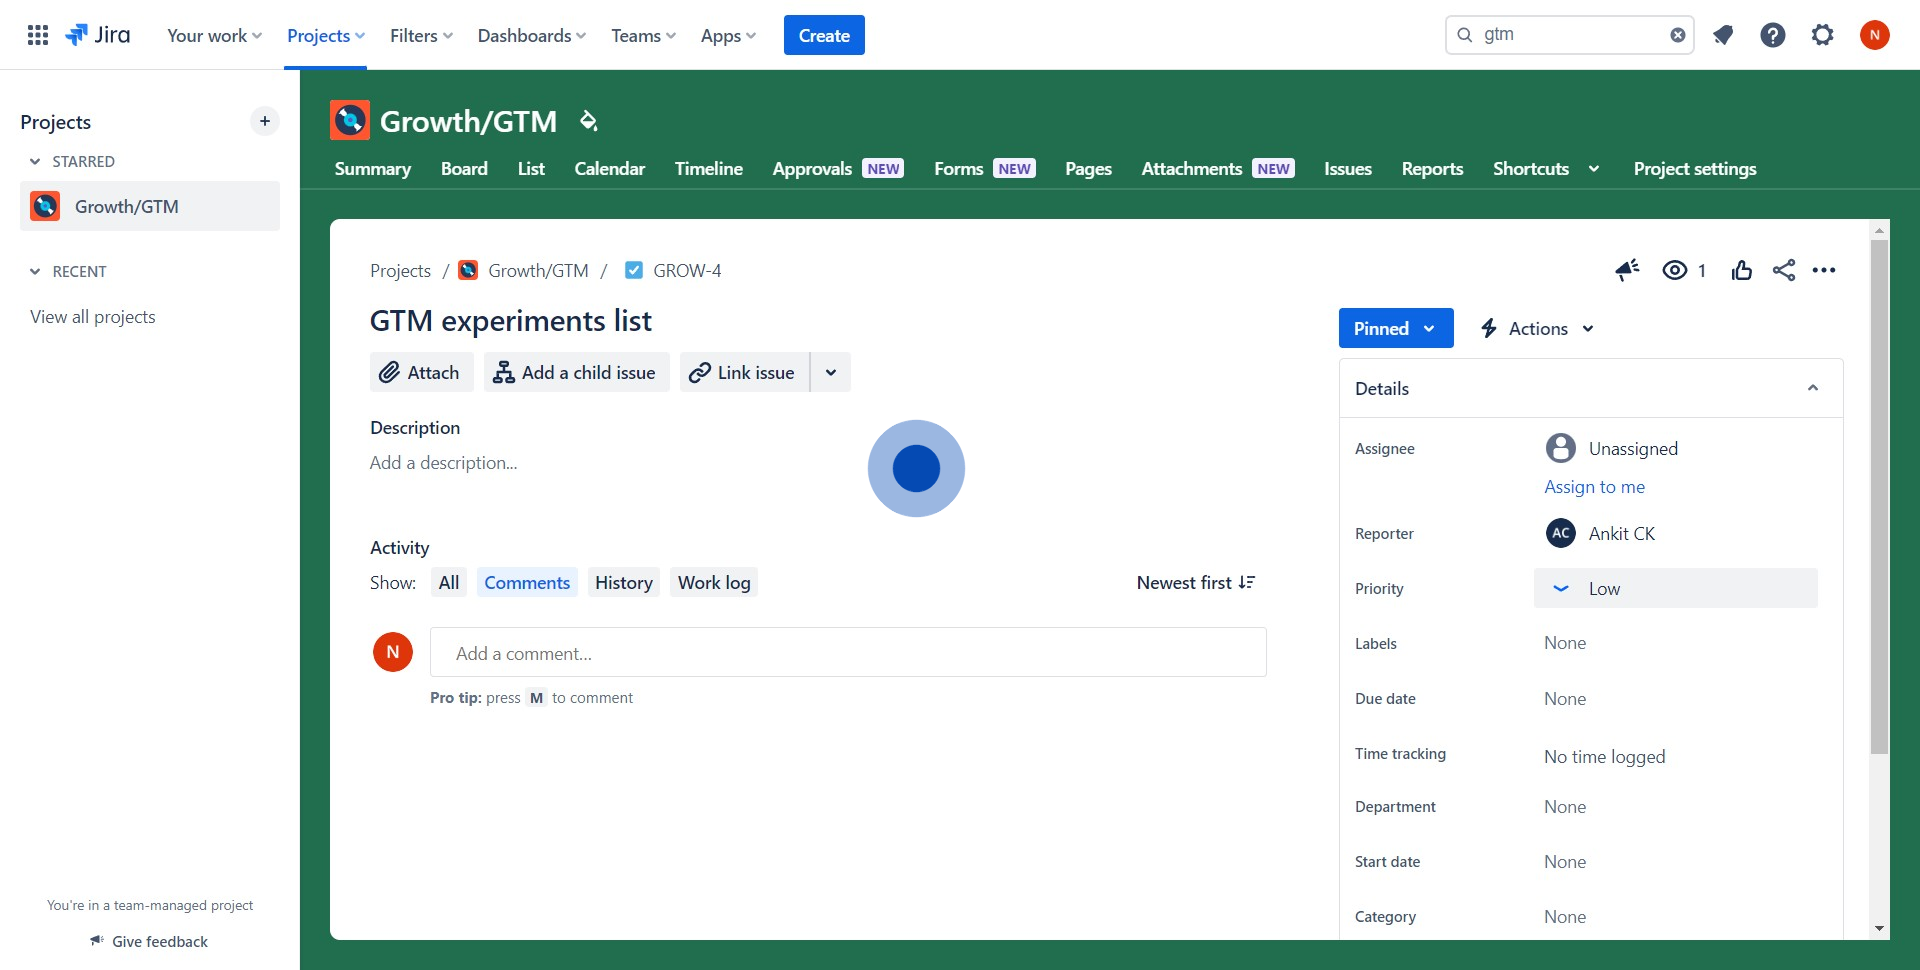Click the add project plus icon

coord(265,121)
